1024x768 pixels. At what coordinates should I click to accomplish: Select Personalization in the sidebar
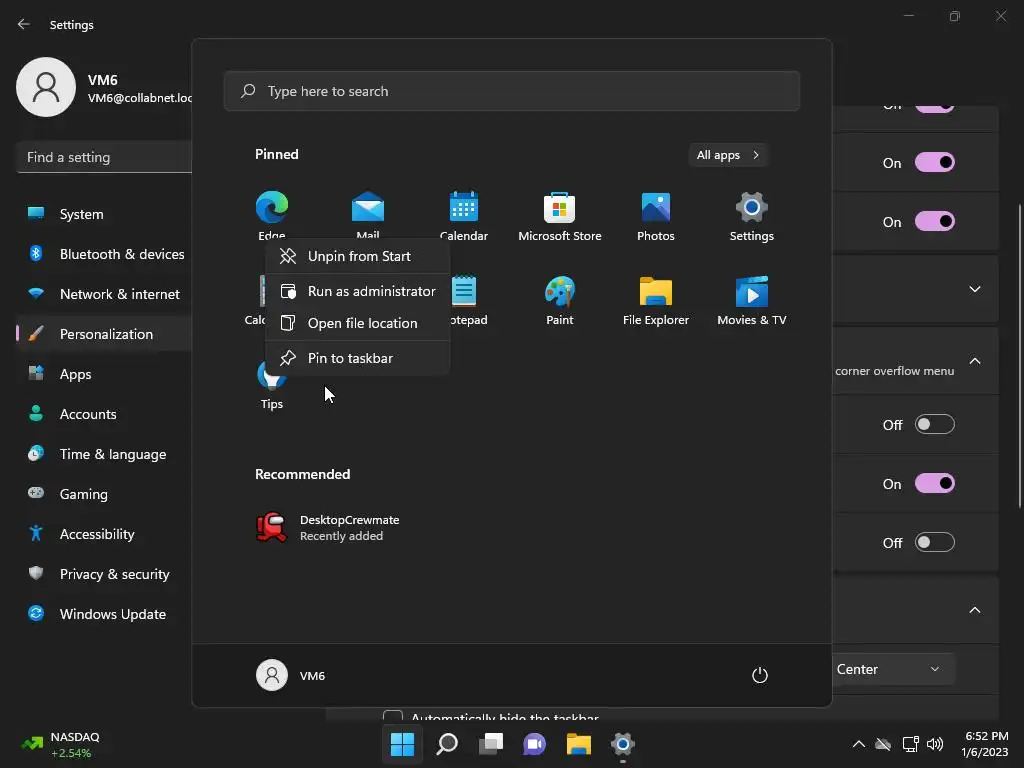pyautogui.click(x=104, y=334)
